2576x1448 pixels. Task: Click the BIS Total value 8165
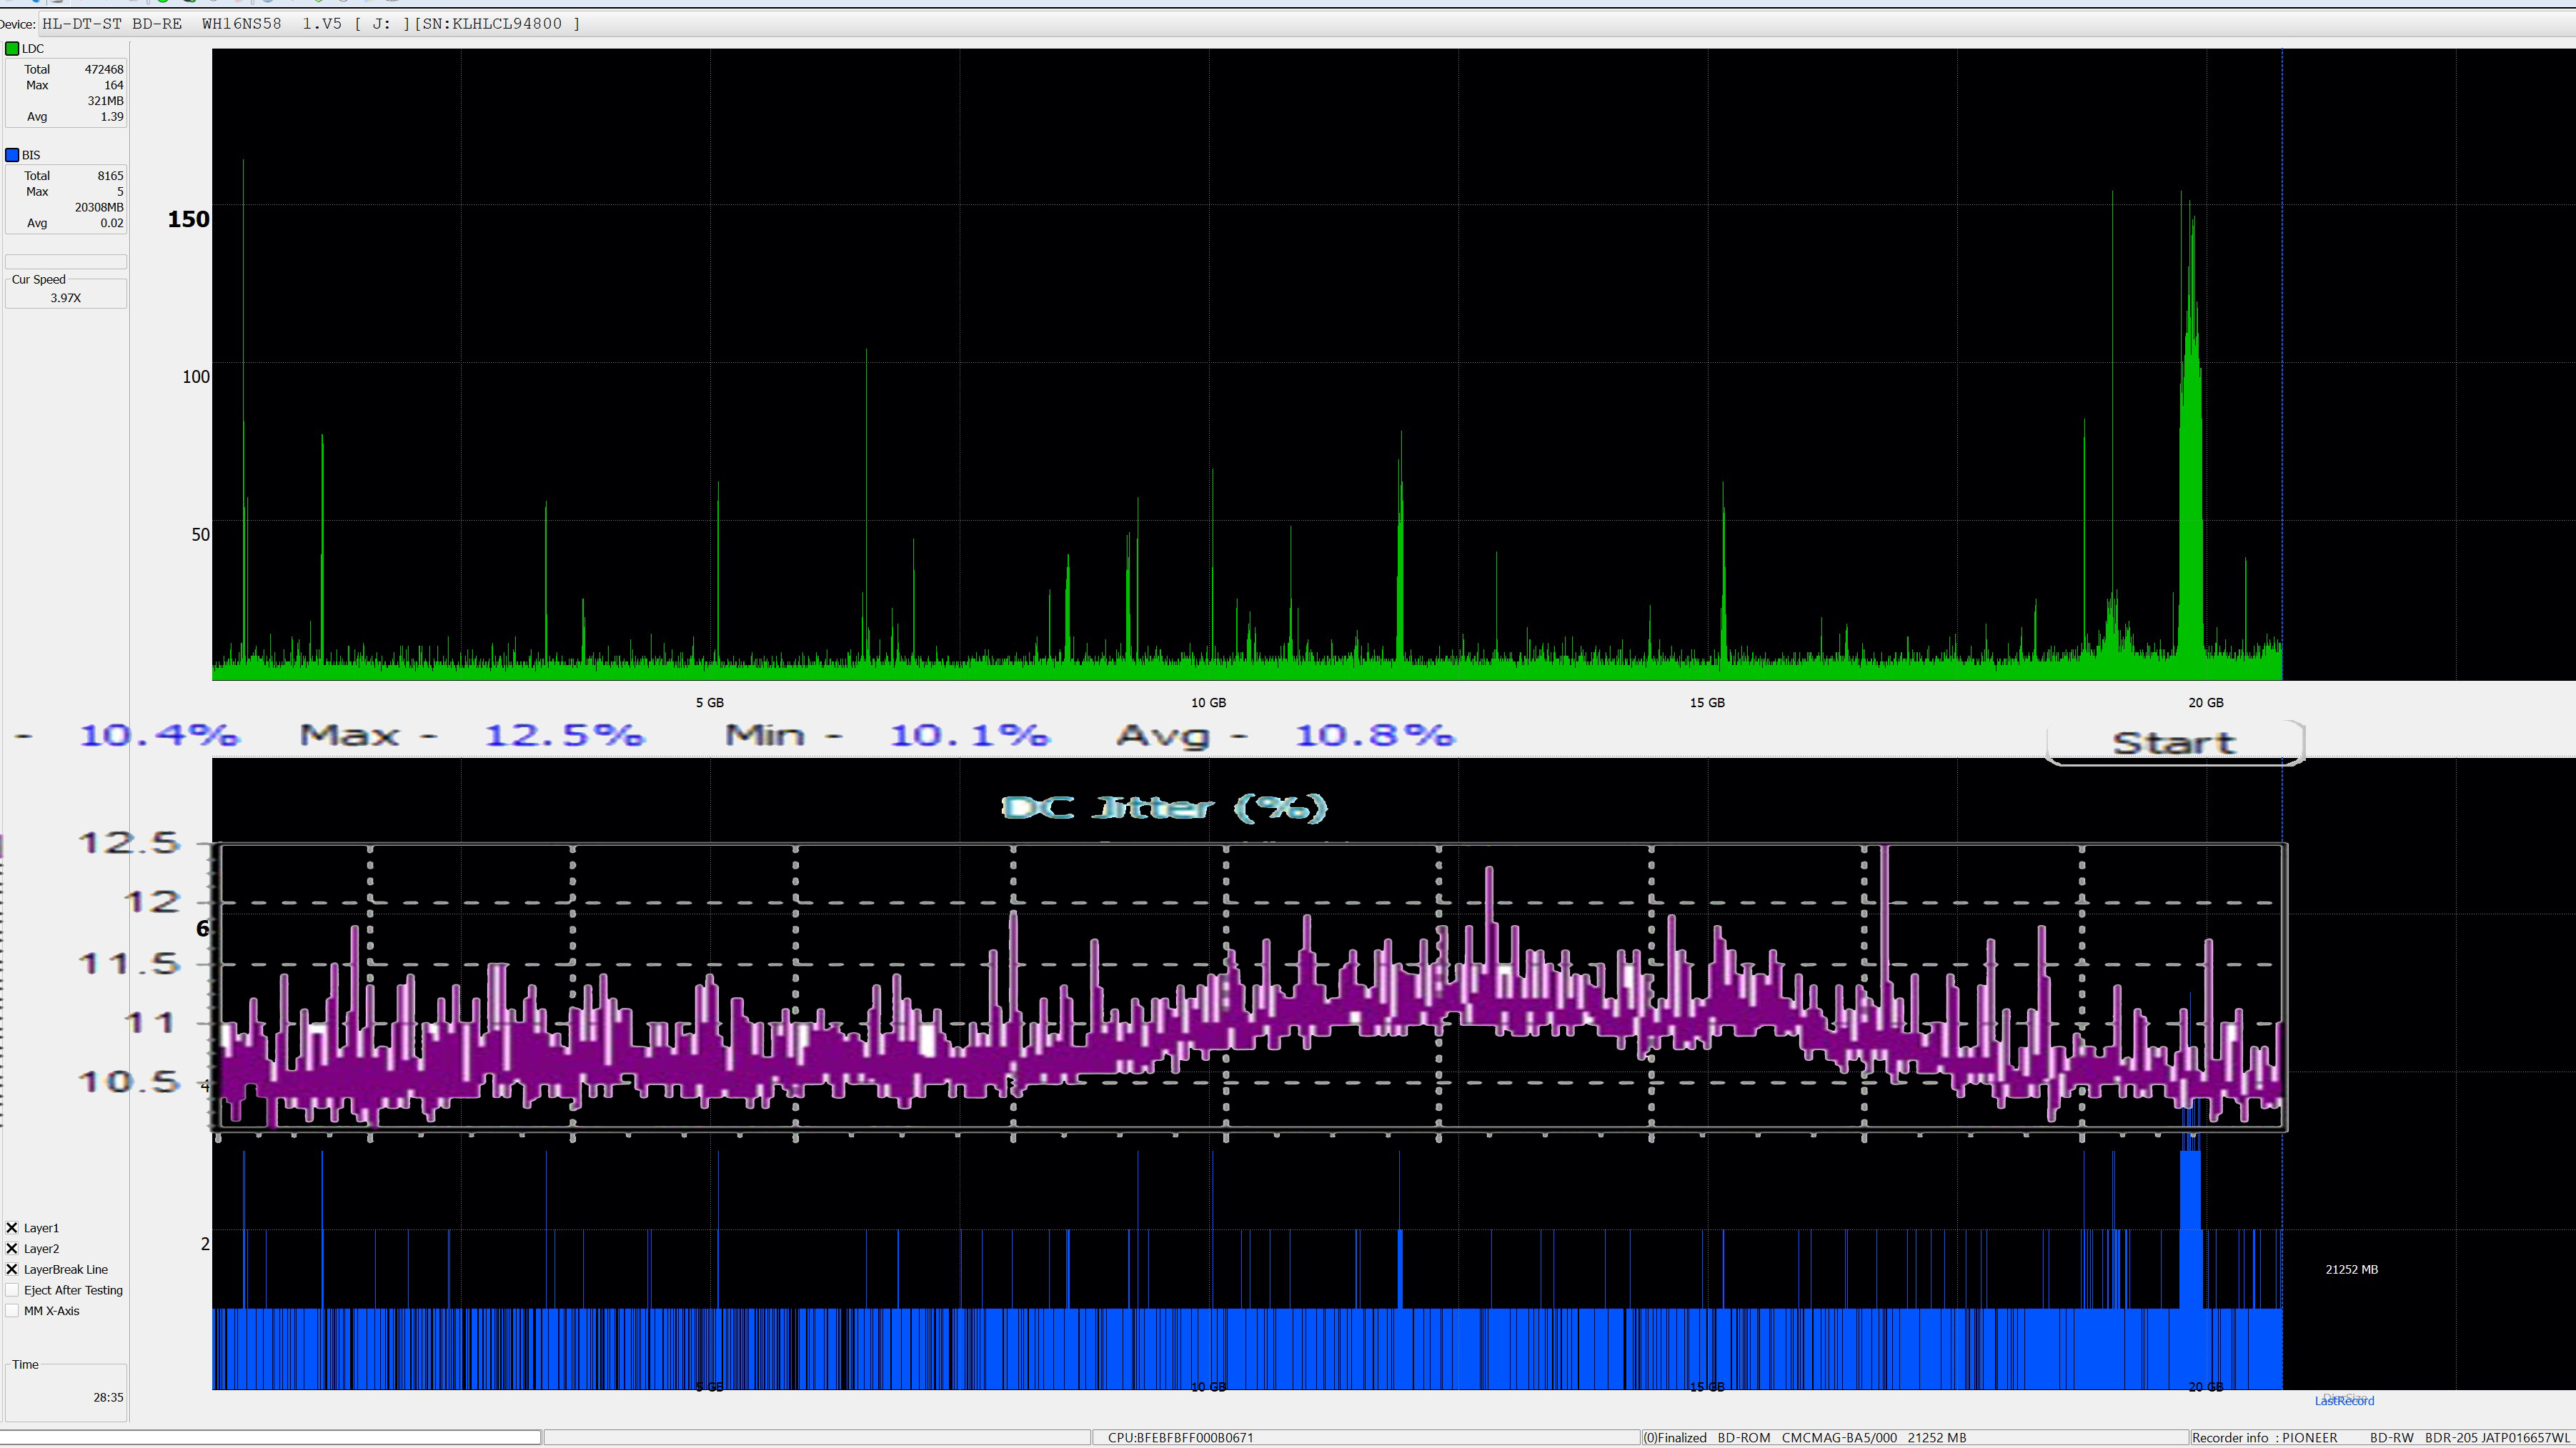point(110,176)
